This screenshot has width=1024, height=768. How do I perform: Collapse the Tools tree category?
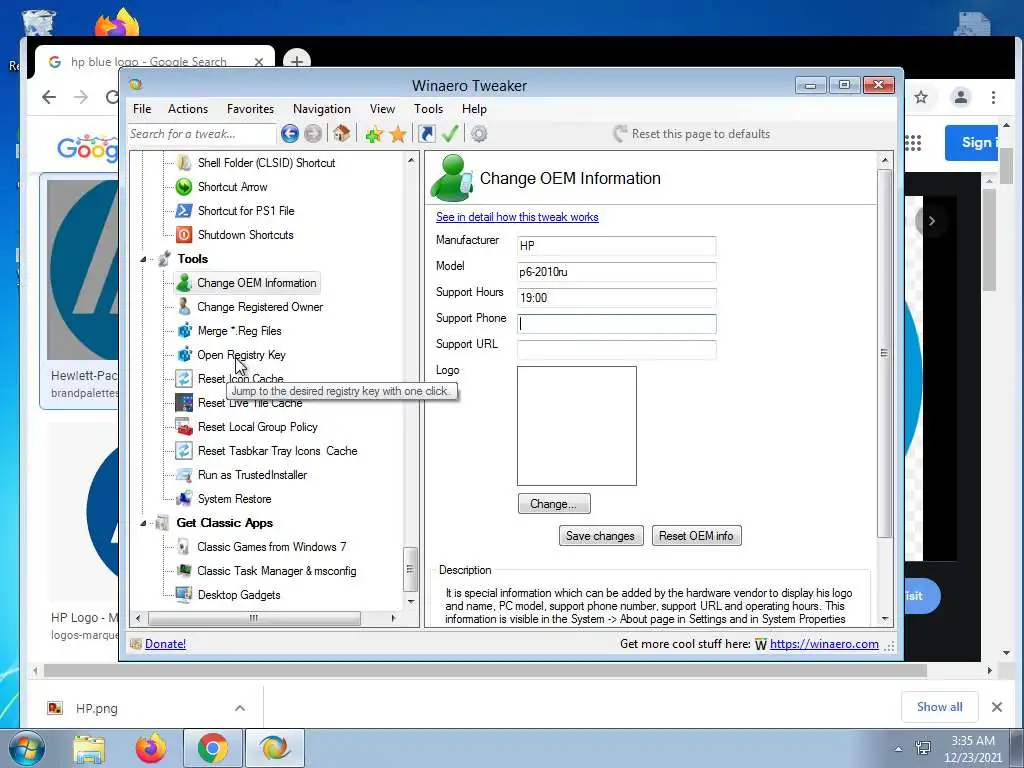point(143,259)
